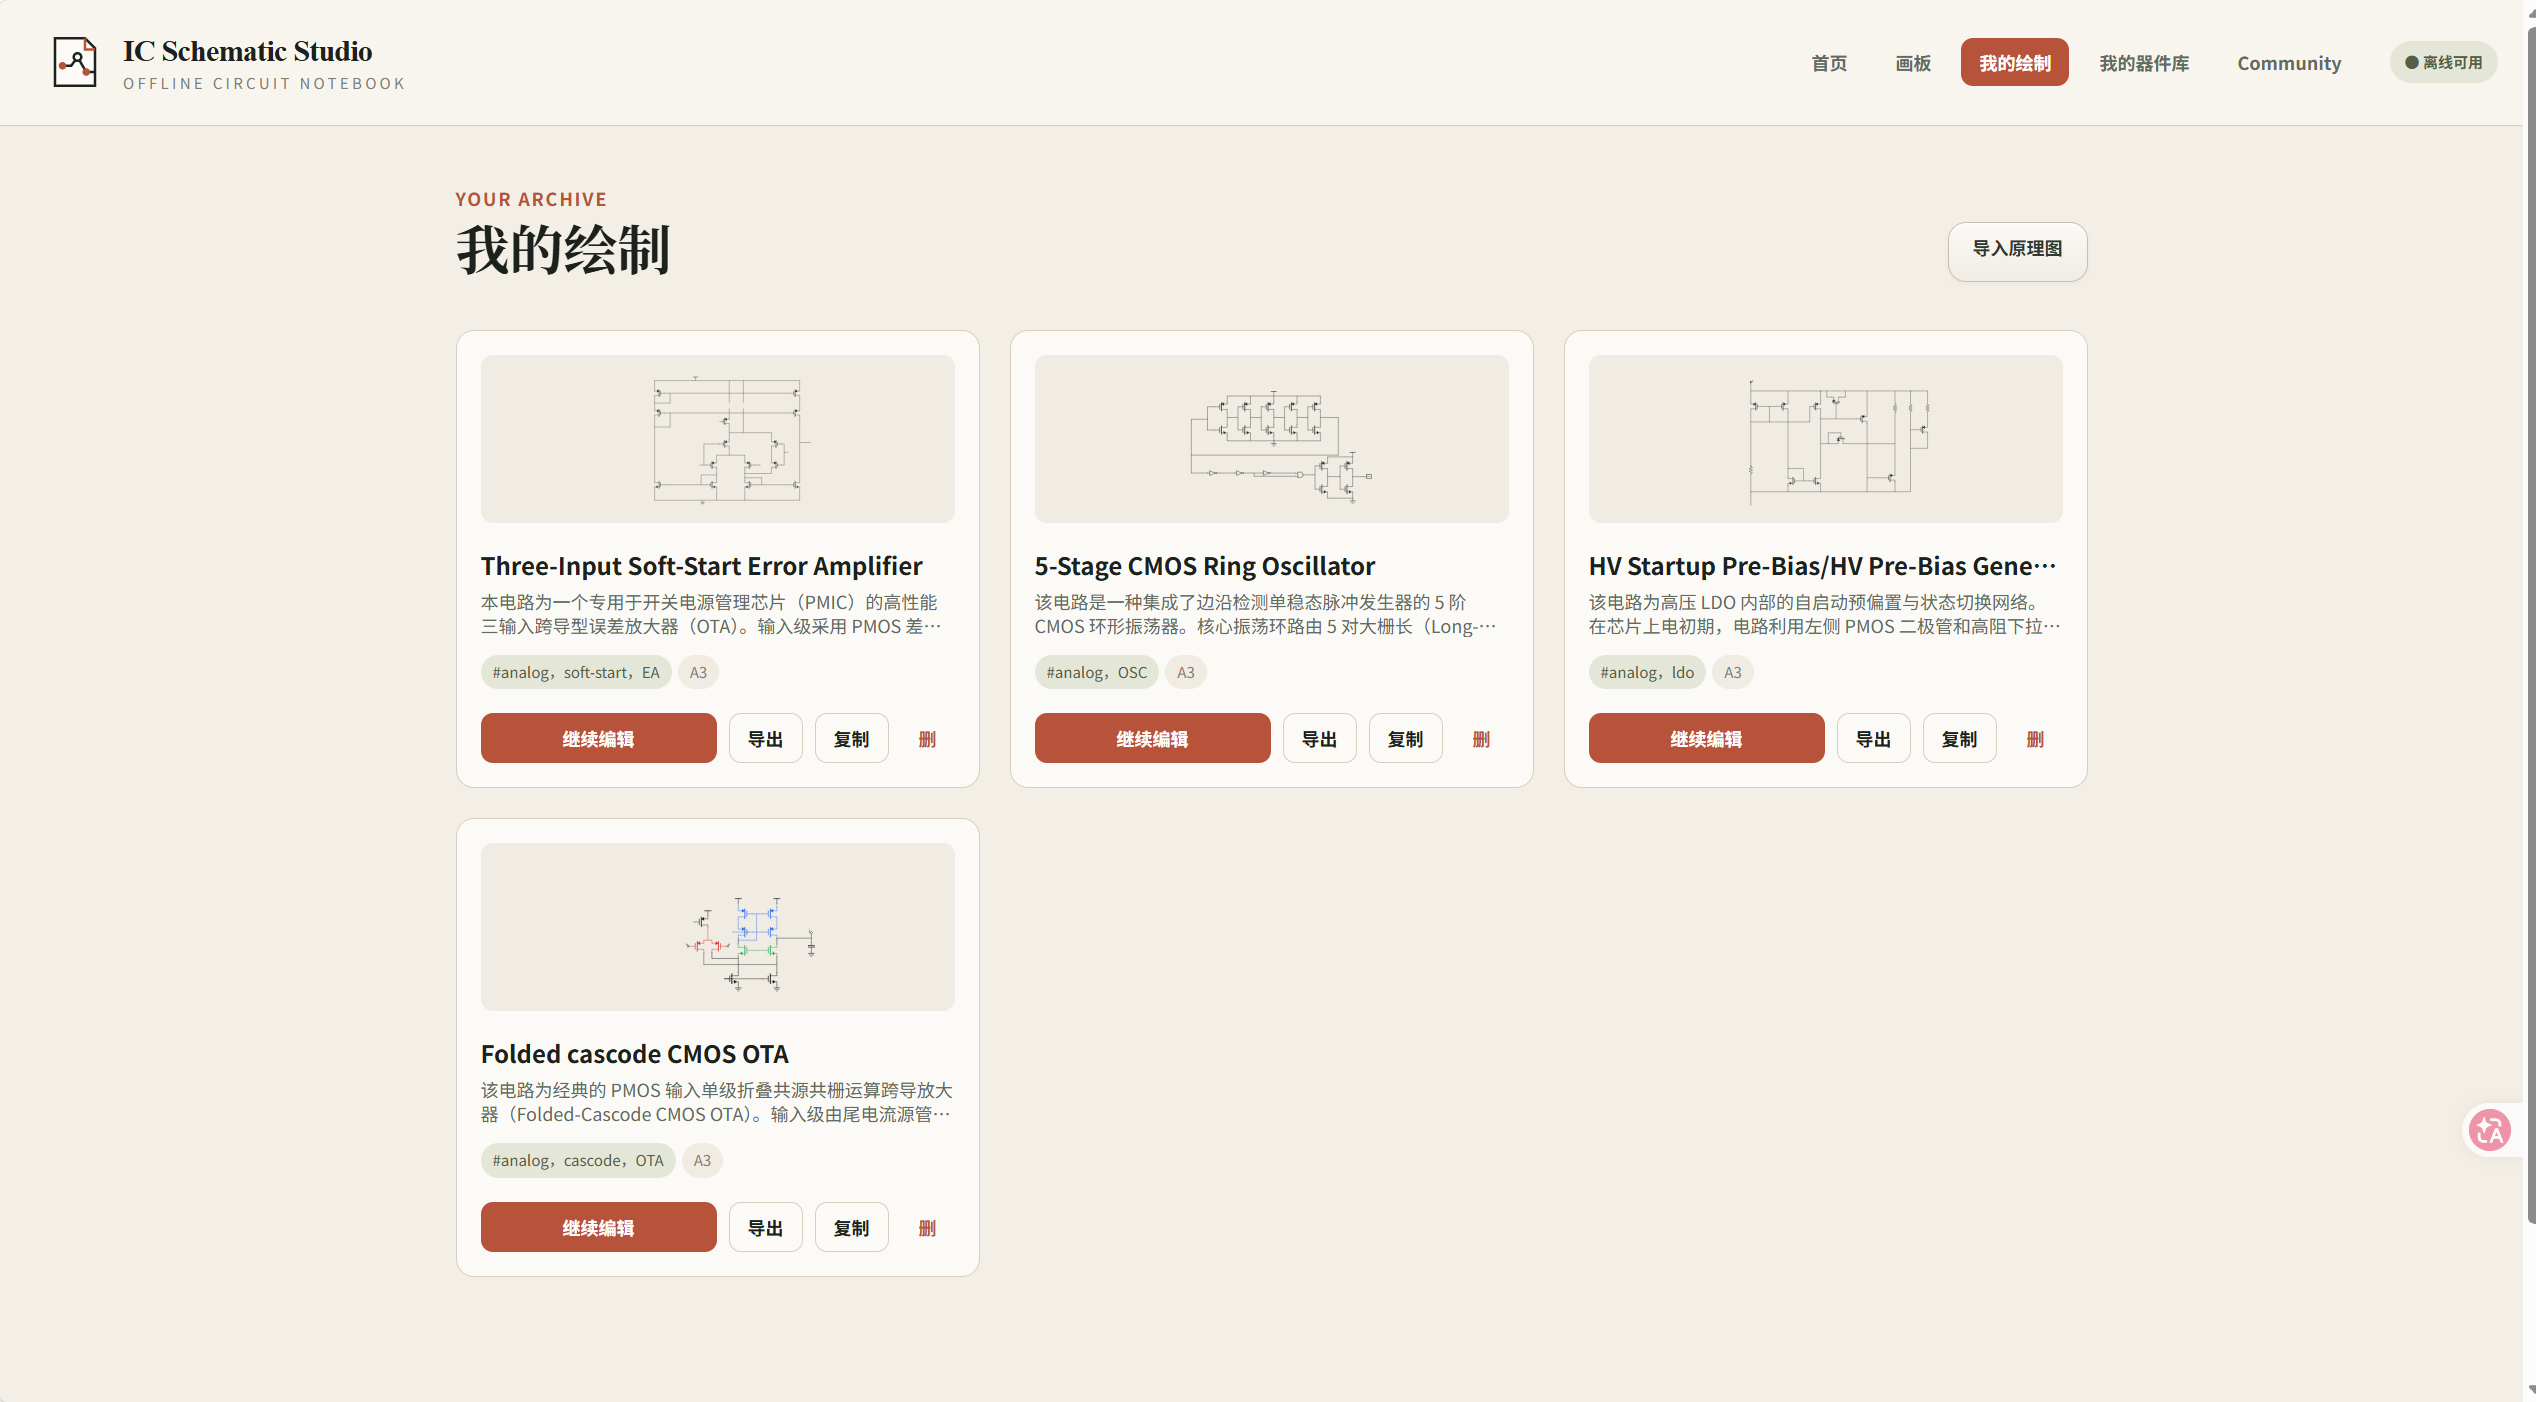Click the 'Folded cascode CMOS OTA' title
Image resolution: width=2536 pixels, height=1402 pixels.
(634, 1054)
